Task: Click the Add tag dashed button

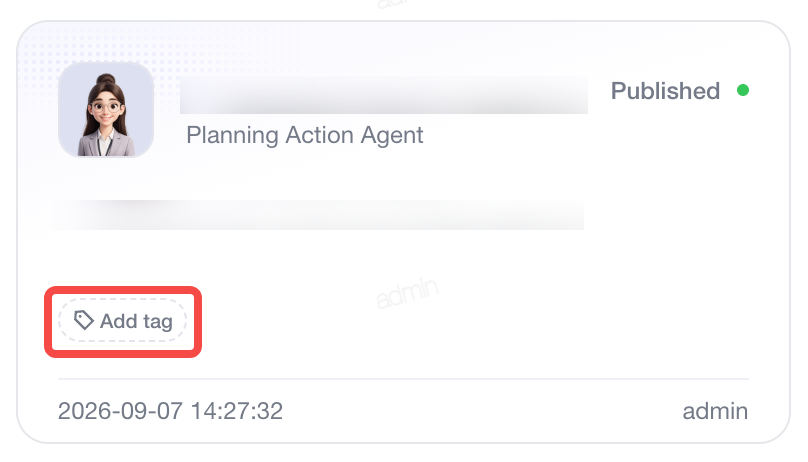Action: [123, 320]
